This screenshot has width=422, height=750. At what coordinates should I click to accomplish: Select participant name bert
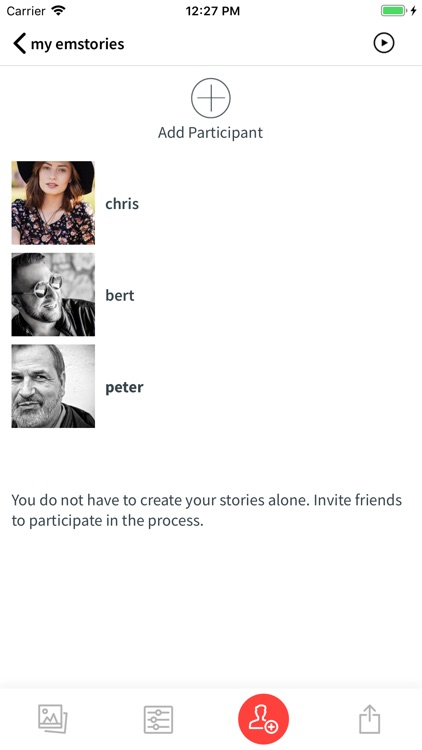pyautogui.click(x=120, y=295)
